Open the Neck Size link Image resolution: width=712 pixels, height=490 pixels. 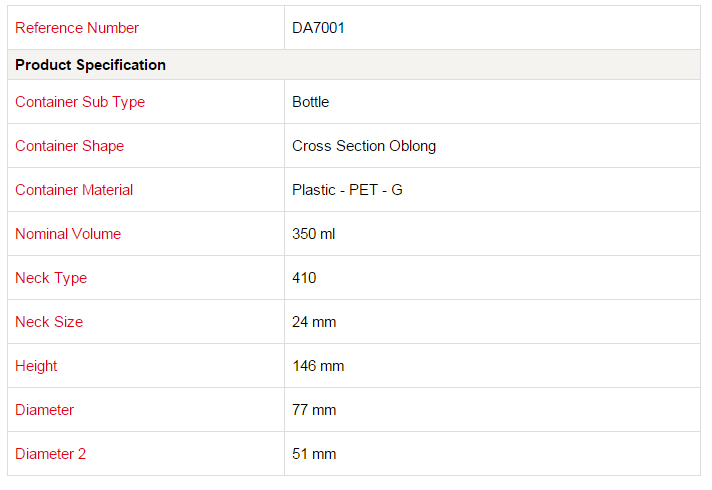49,322
